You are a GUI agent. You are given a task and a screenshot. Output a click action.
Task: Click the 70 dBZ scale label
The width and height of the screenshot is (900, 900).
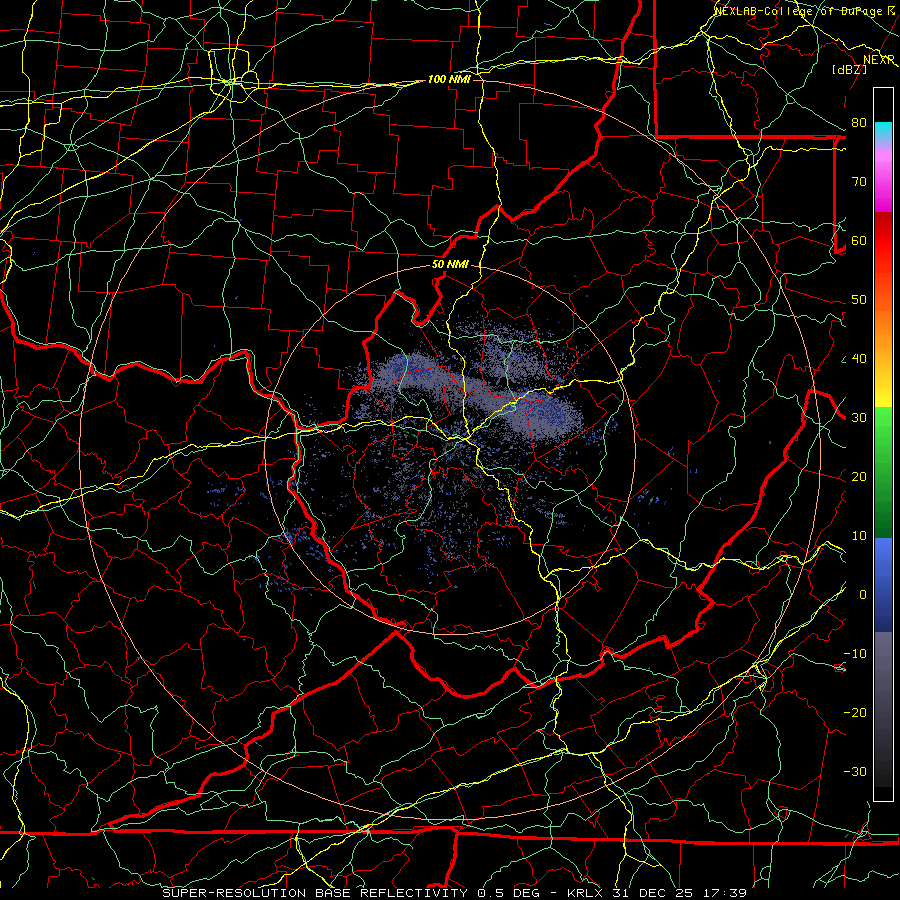click(859, 181)
